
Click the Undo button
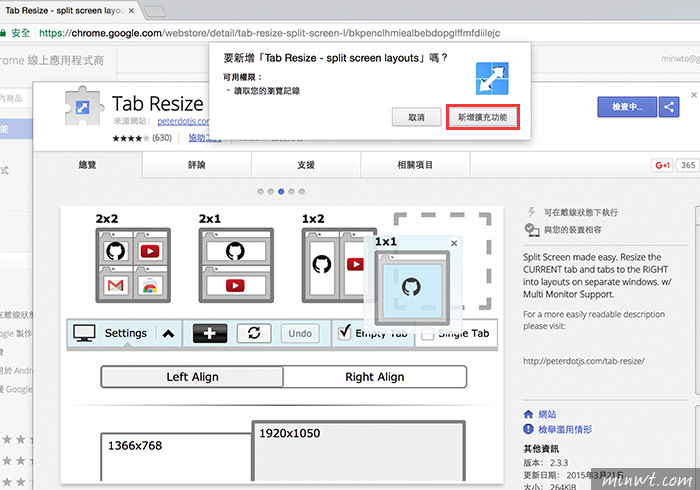pos(300,333)
